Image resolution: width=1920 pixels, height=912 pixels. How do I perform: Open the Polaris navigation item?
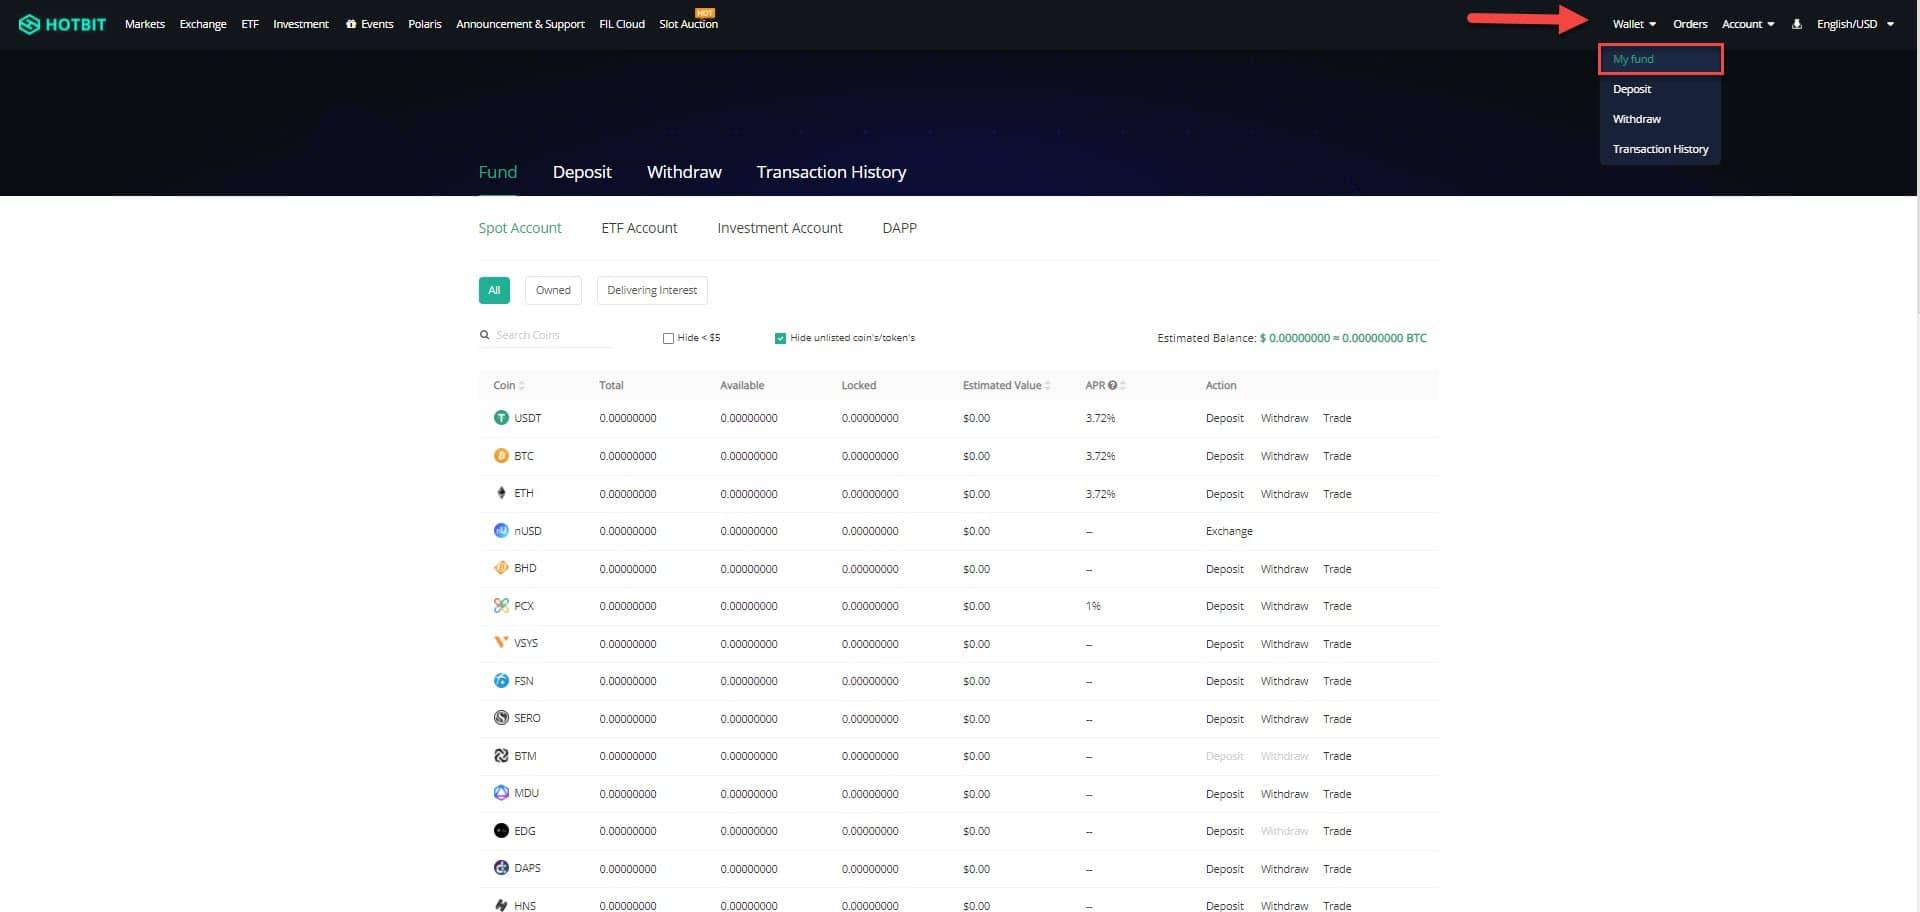(x=425, y=24)
